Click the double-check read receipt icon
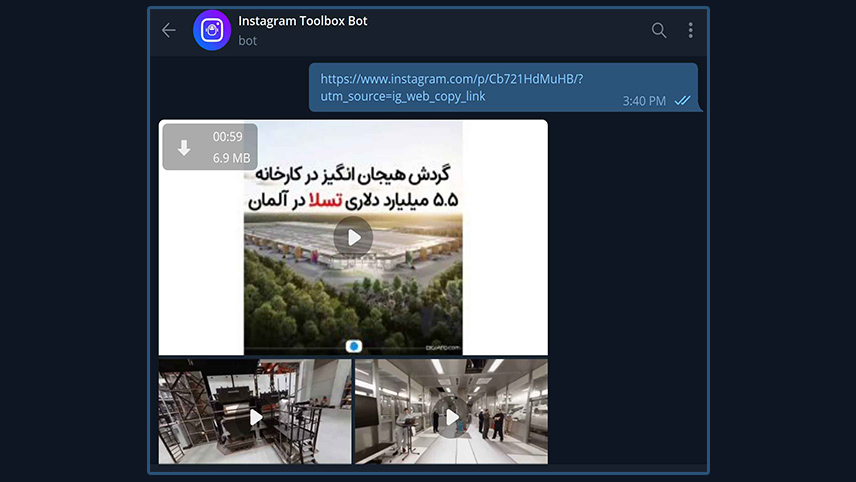This screenshot has height=482, width=856. tap(682, 100)
